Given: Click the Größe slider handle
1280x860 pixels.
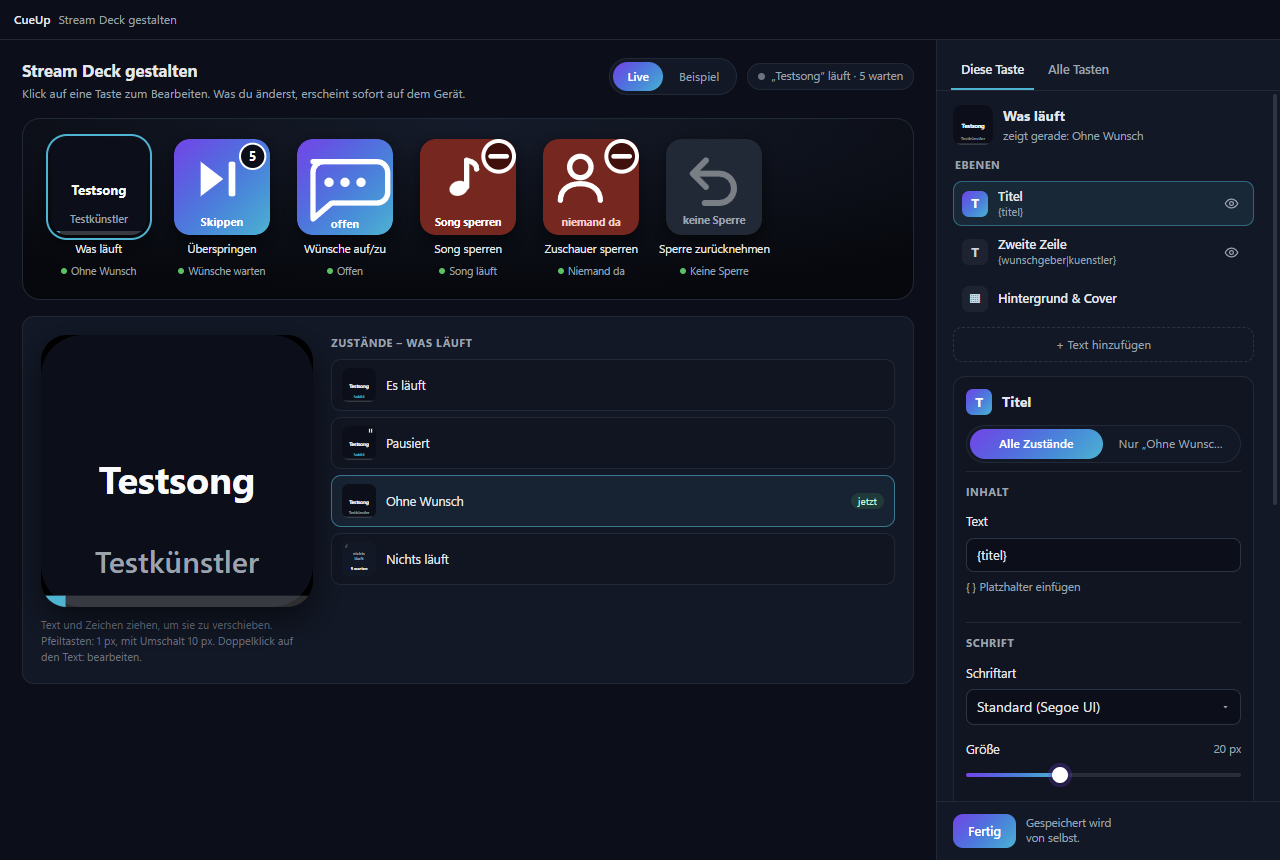Looking at the screenshot, I should (1060, 775).
